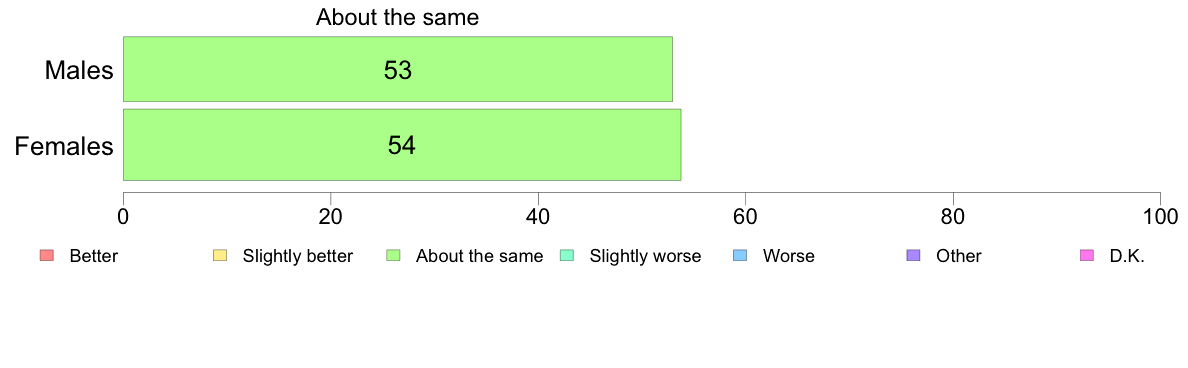Select the Males green bar
This screenshot has width=1188, height=368.
point(398,69)
